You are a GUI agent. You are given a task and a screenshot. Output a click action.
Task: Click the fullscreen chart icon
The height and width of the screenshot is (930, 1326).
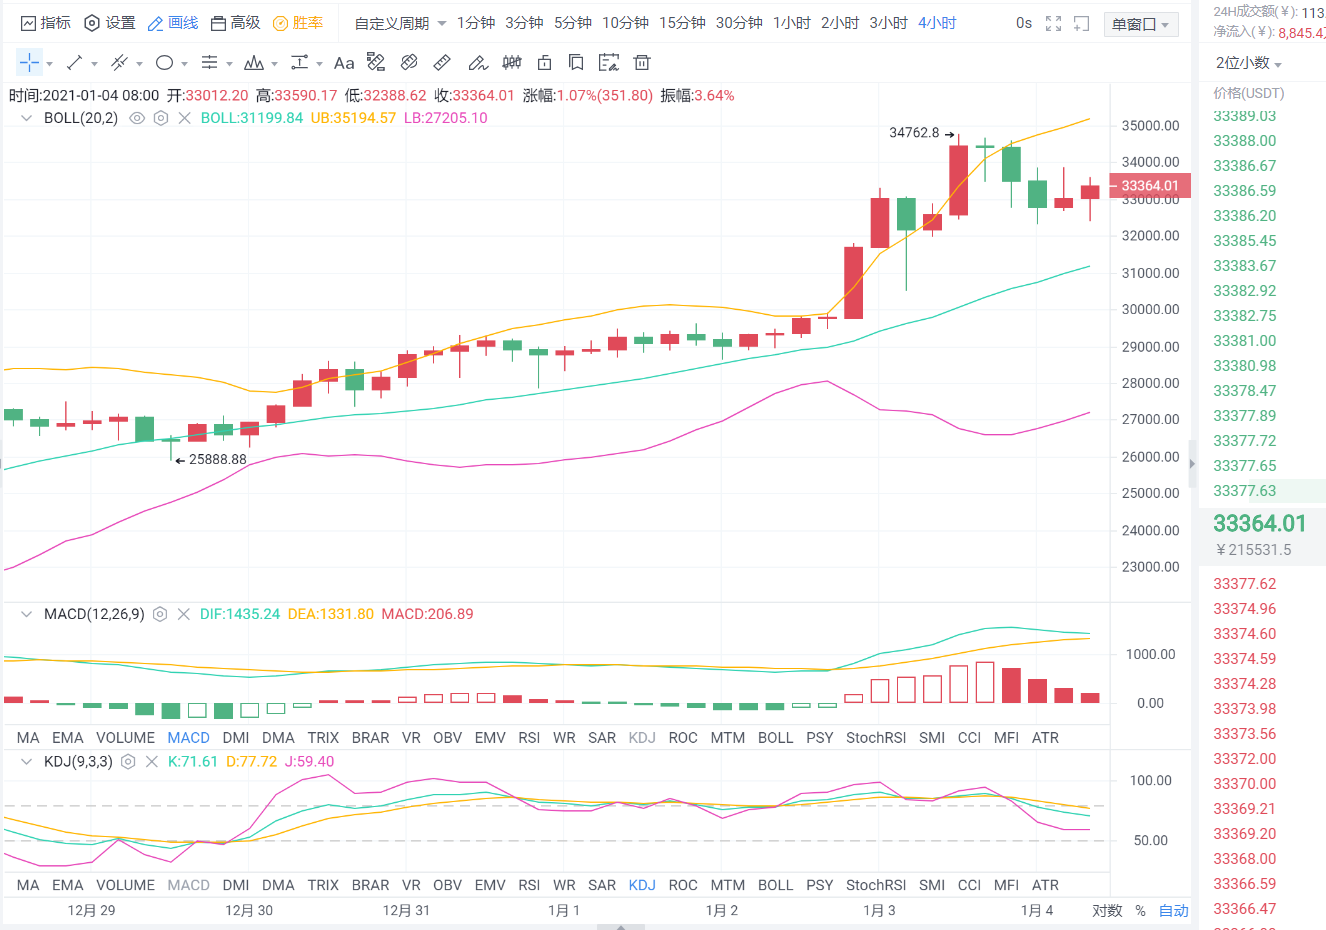pos(1054,22)
